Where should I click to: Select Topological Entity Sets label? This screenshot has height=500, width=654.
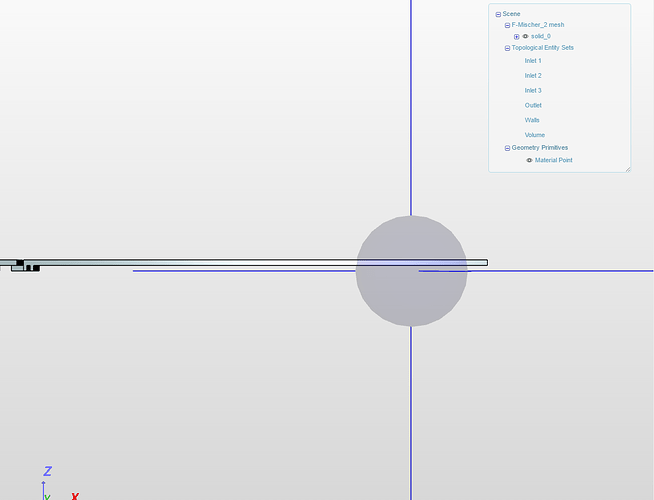542,48
